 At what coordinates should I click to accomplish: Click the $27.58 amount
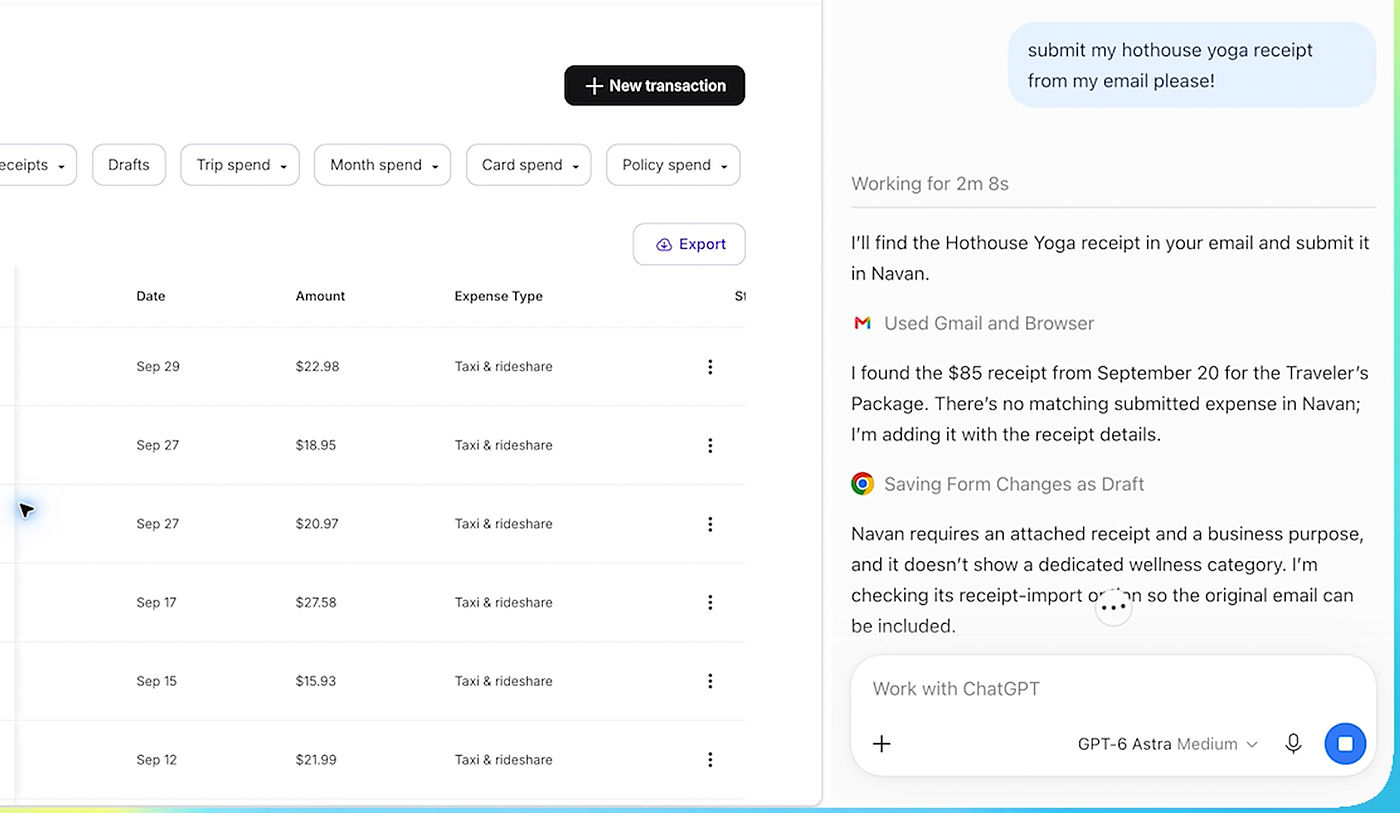click(316, 602)
